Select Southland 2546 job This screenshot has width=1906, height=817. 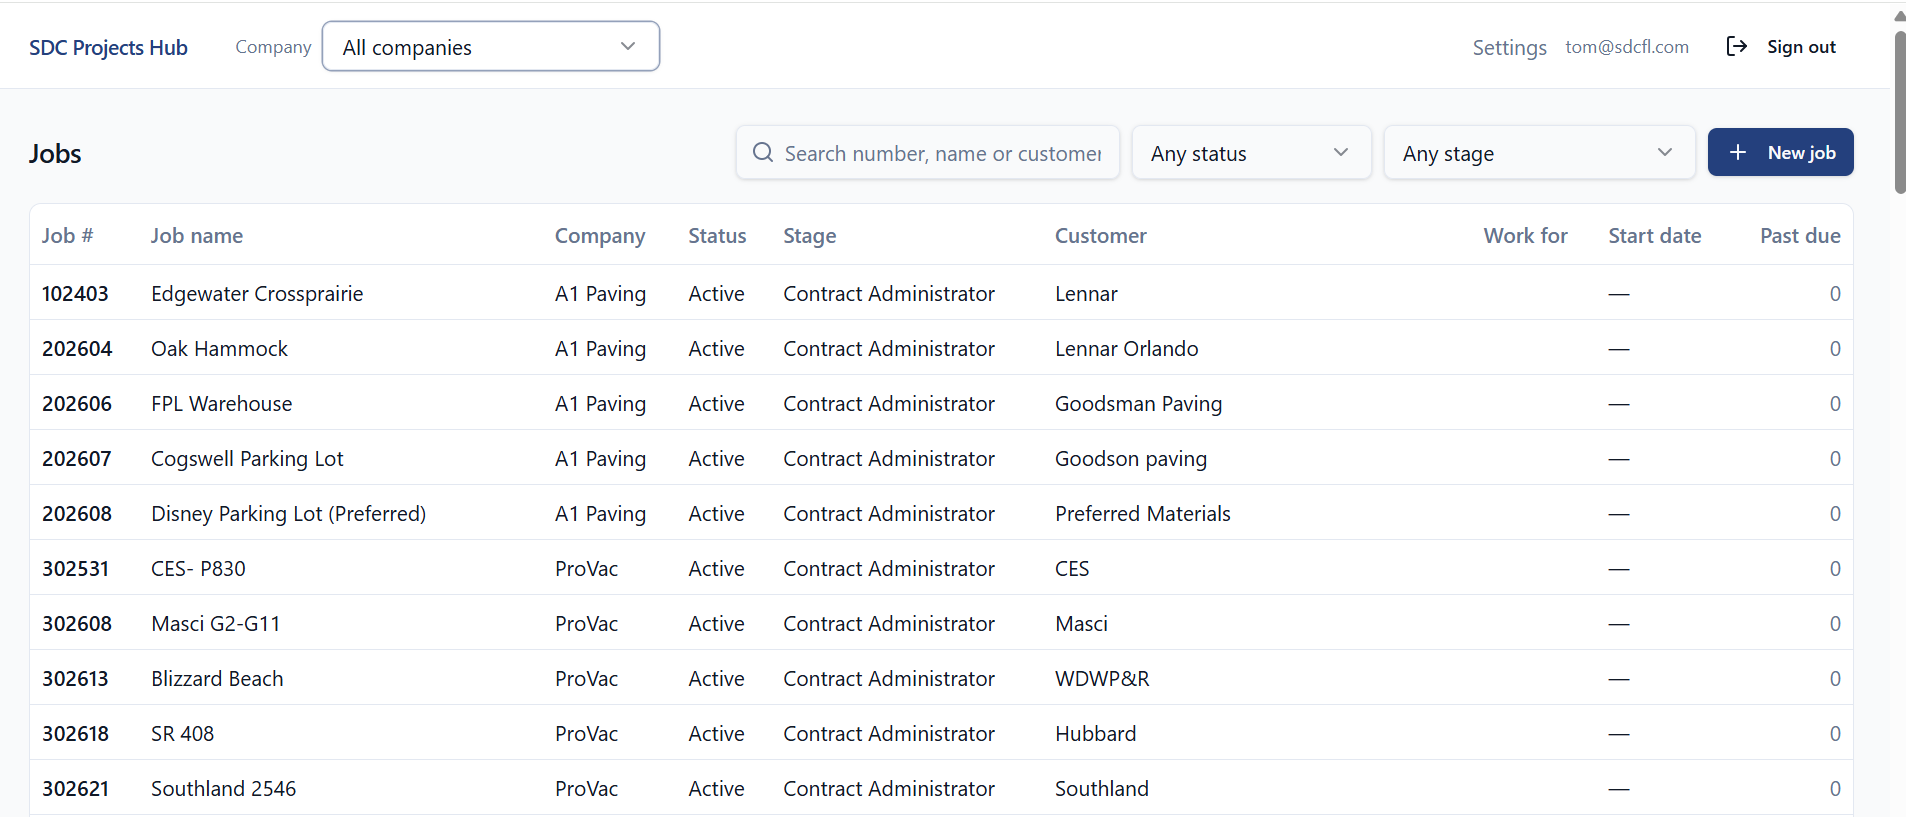click(x=223, y=789)
